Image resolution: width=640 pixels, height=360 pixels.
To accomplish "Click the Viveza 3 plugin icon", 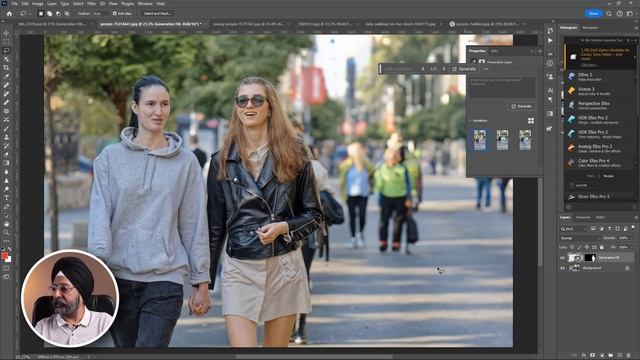I will (571, 91).
